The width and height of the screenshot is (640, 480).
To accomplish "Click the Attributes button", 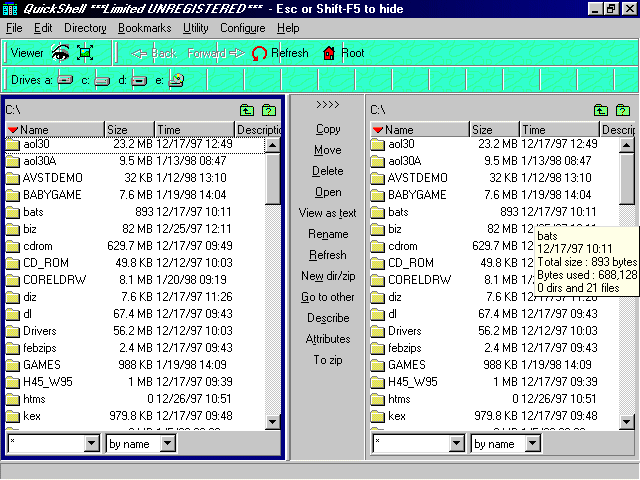I will pyautogui.click(x=327, y=339).
